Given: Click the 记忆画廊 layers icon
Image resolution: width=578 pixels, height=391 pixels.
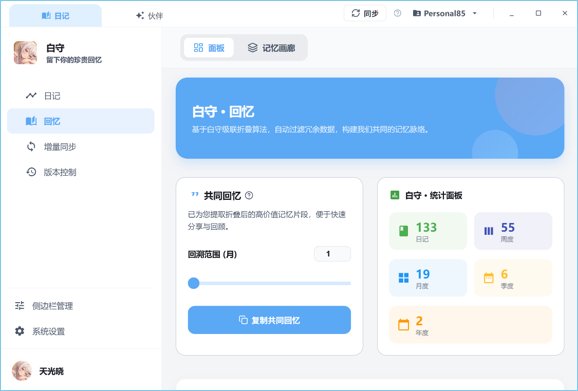Looking at the screenshot, I should pyautogui.click(x=253, y=48).
